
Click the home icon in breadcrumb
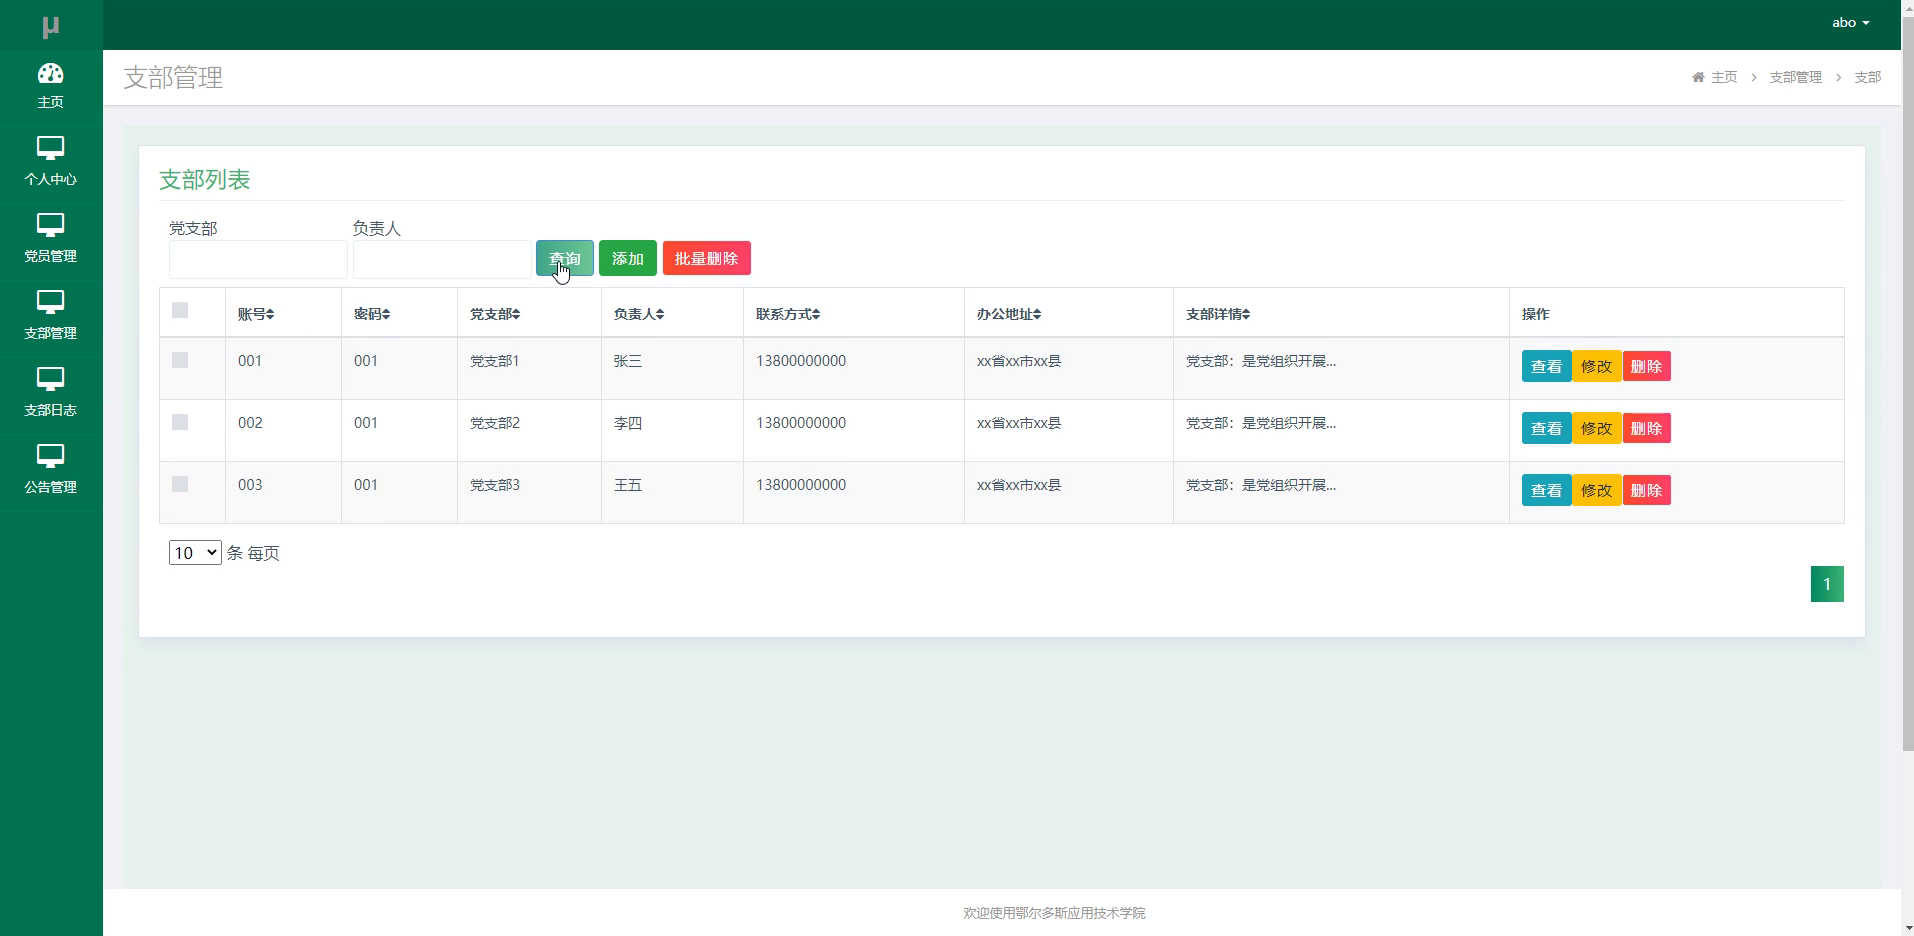(1698, 77)
